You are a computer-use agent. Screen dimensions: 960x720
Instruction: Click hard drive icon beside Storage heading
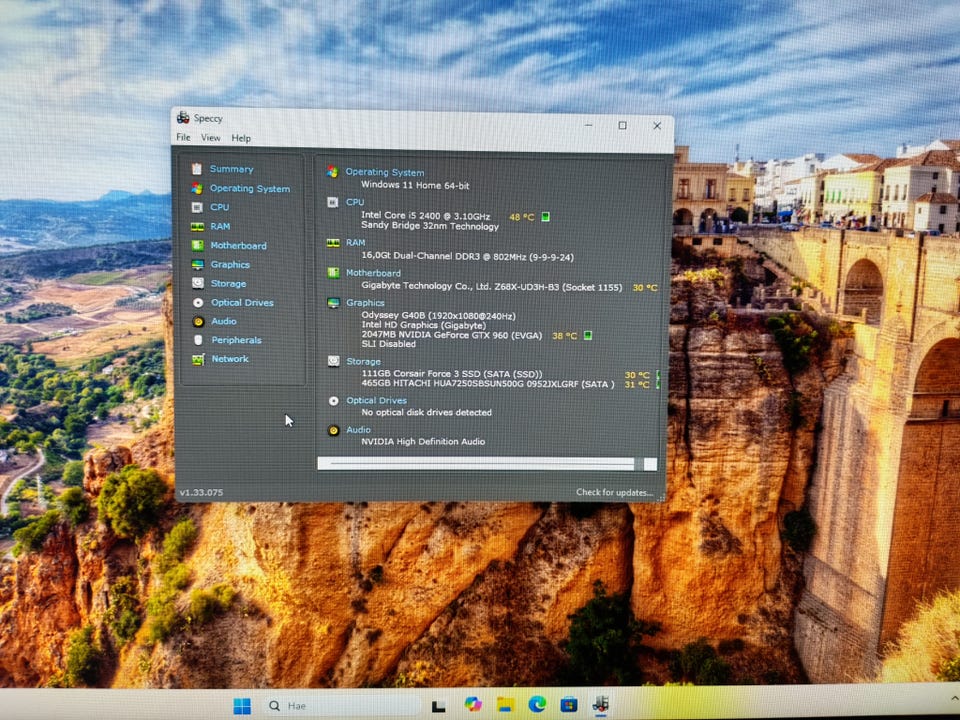(333, 361)
